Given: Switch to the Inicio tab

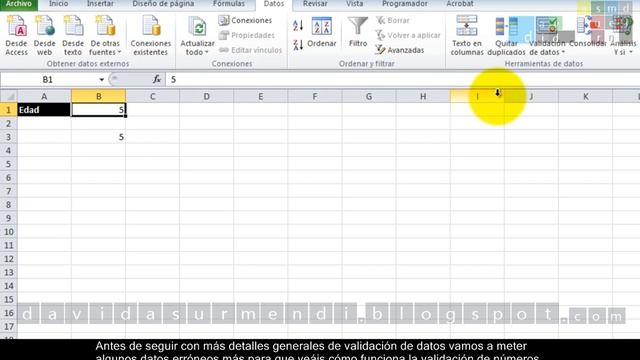Looking at the screenshot, I should [59, 4].
